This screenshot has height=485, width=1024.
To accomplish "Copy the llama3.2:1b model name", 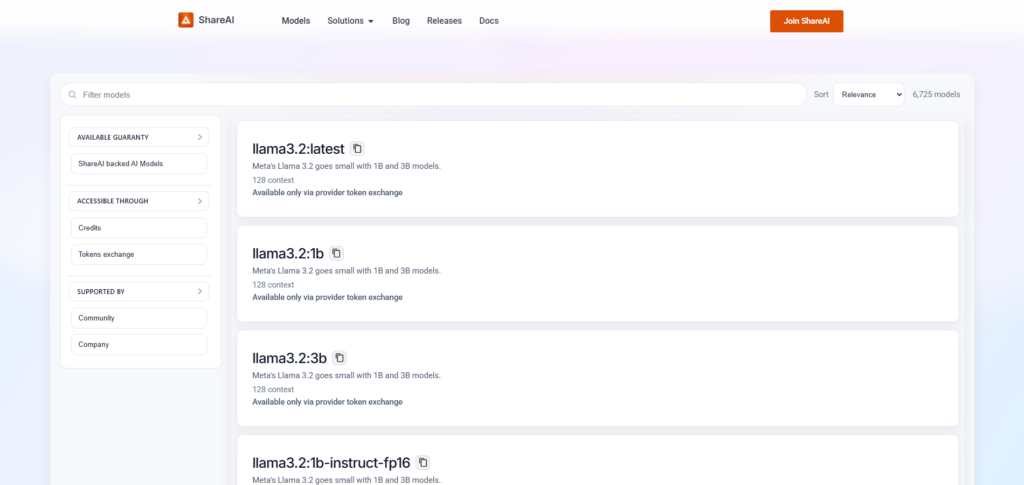I will (337, 253).
